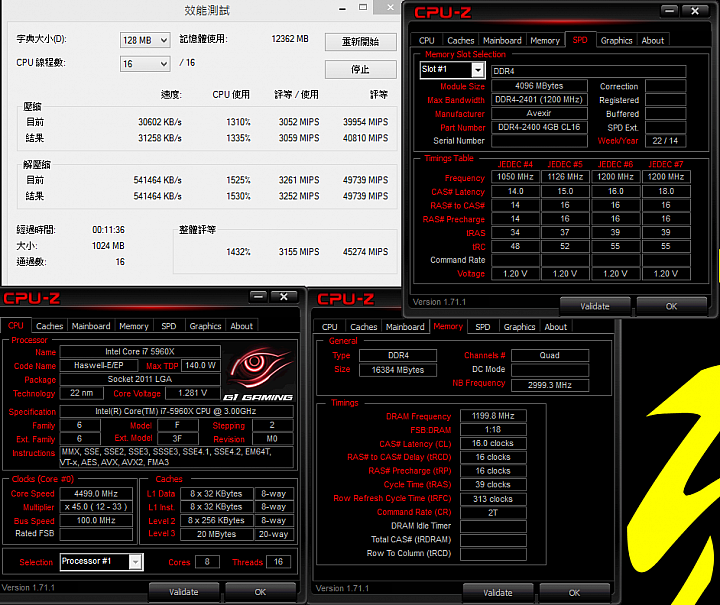
Task: Click the Manufacturer Avexir field
Action: click(539, 113)
